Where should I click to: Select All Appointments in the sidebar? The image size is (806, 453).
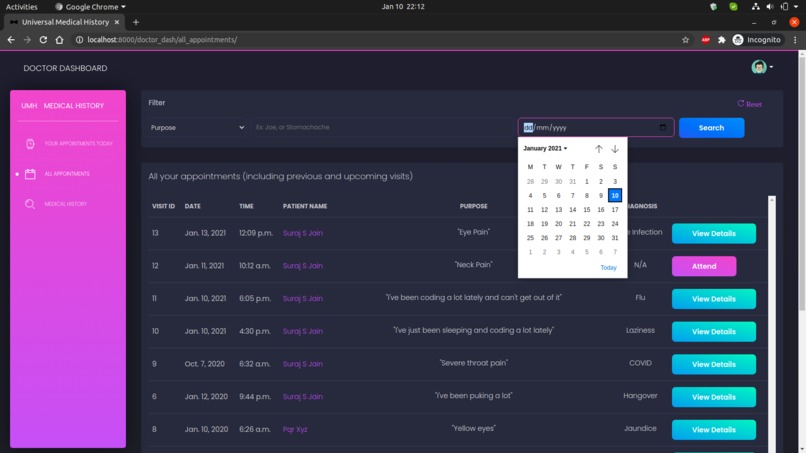point(67,174)
